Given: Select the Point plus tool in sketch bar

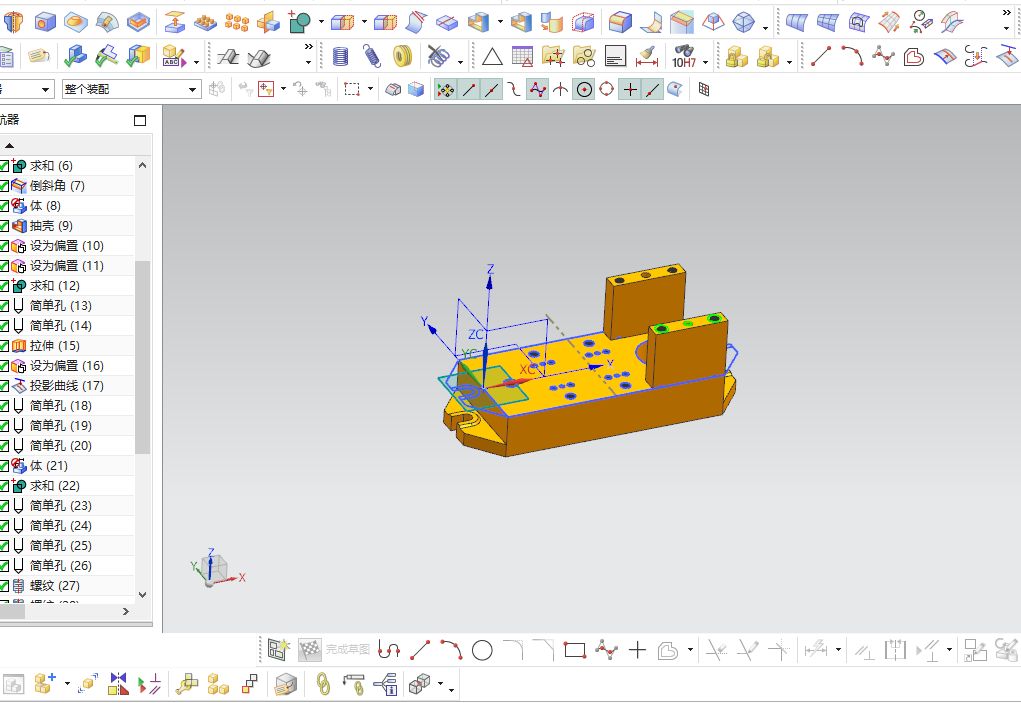Looking at the screenshot, I should pos(637,650).
